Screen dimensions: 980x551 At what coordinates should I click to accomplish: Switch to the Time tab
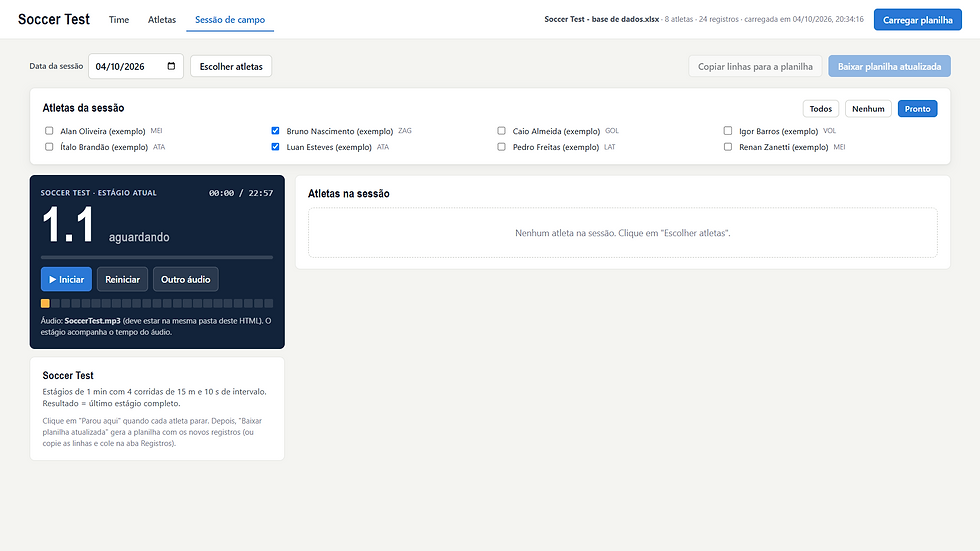point(119,19)
